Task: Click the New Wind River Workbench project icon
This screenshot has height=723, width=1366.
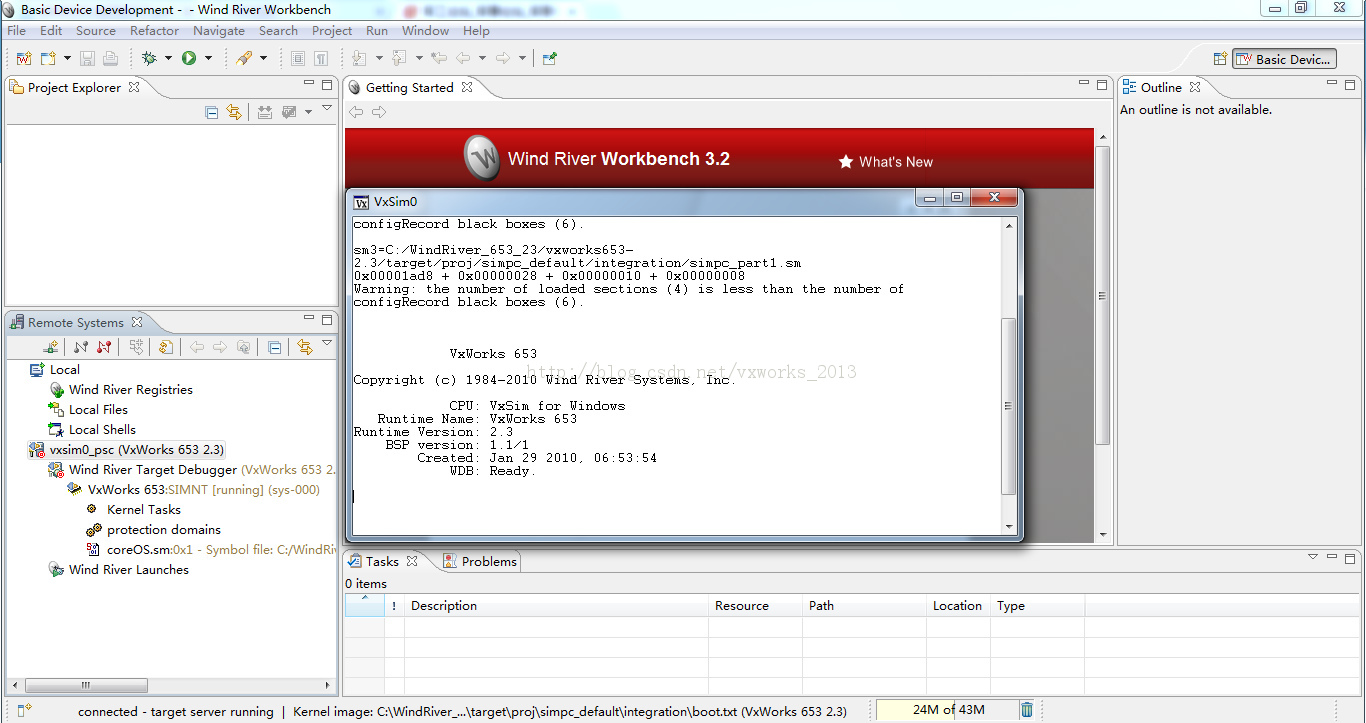Action: tap(23, 58)
